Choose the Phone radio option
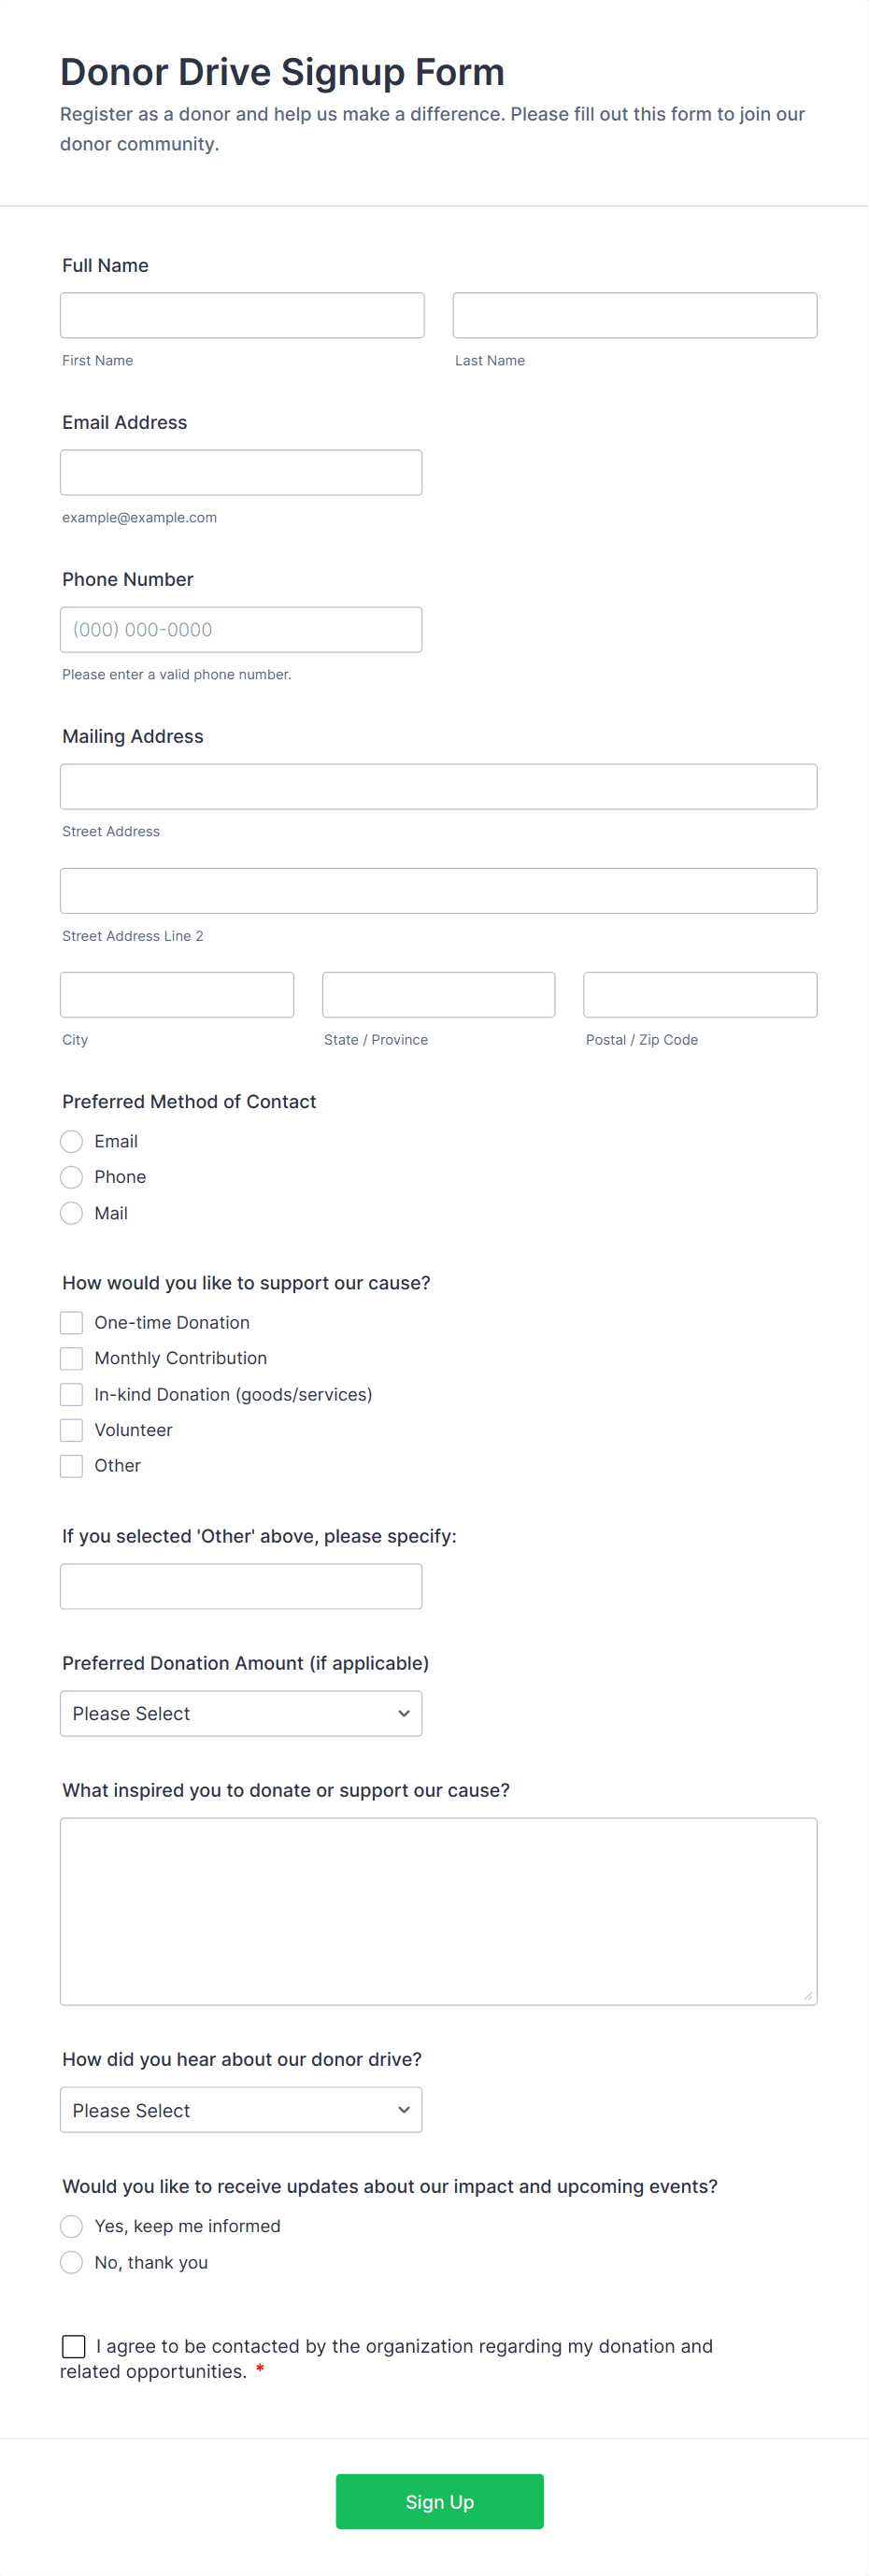 pos(72,1177)
